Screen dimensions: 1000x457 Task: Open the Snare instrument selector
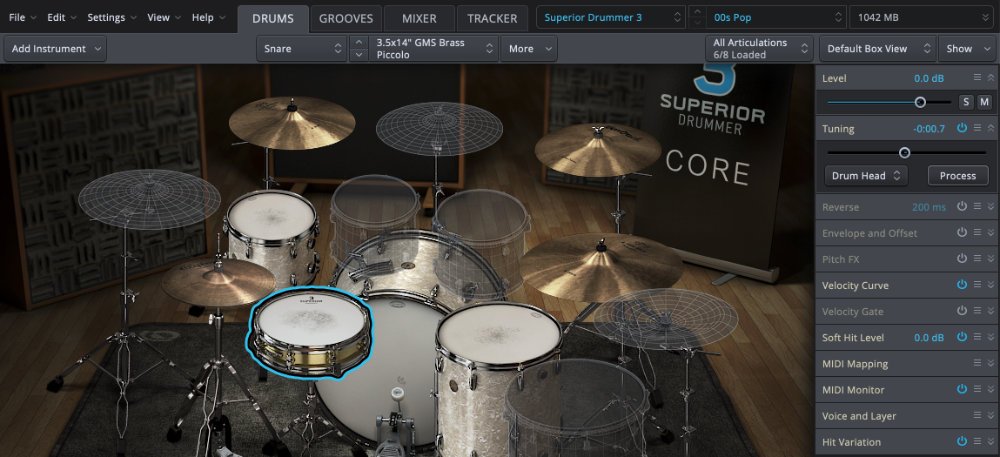[x=302, y=48]
